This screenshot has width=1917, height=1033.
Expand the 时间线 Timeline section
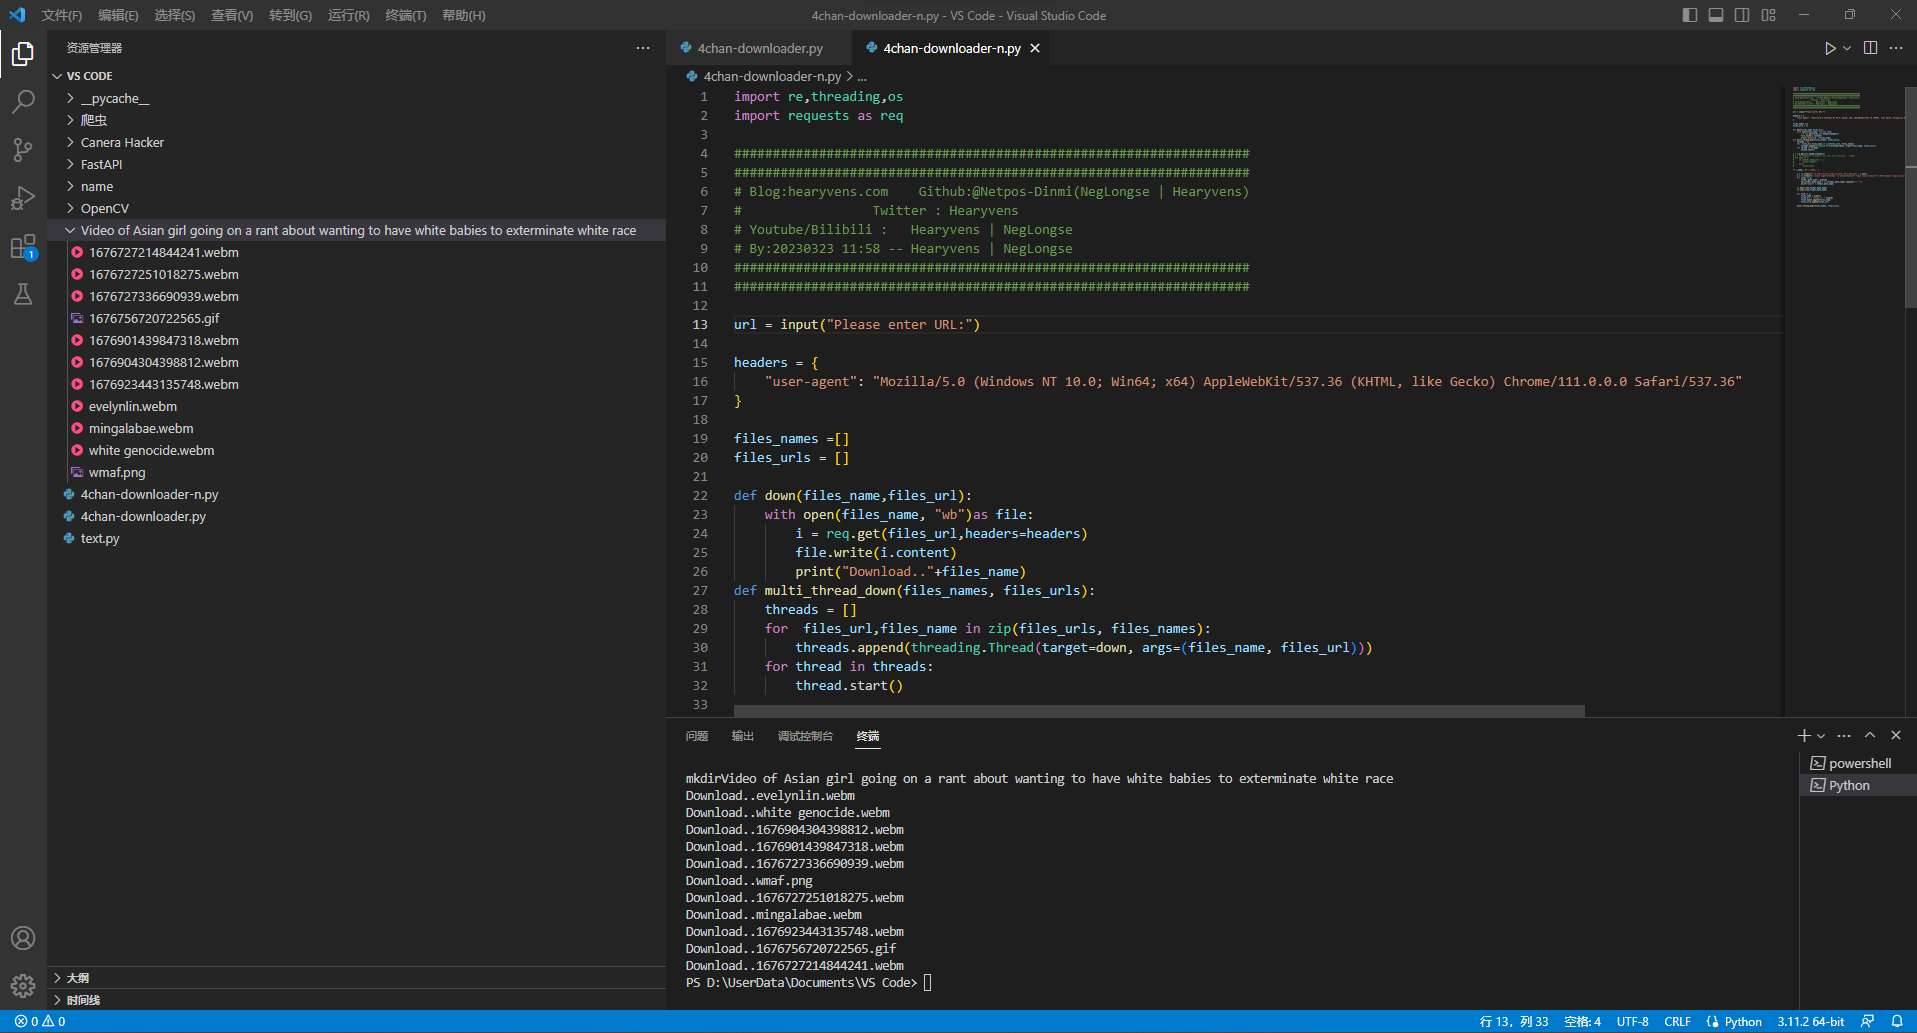coord(357,1000)
